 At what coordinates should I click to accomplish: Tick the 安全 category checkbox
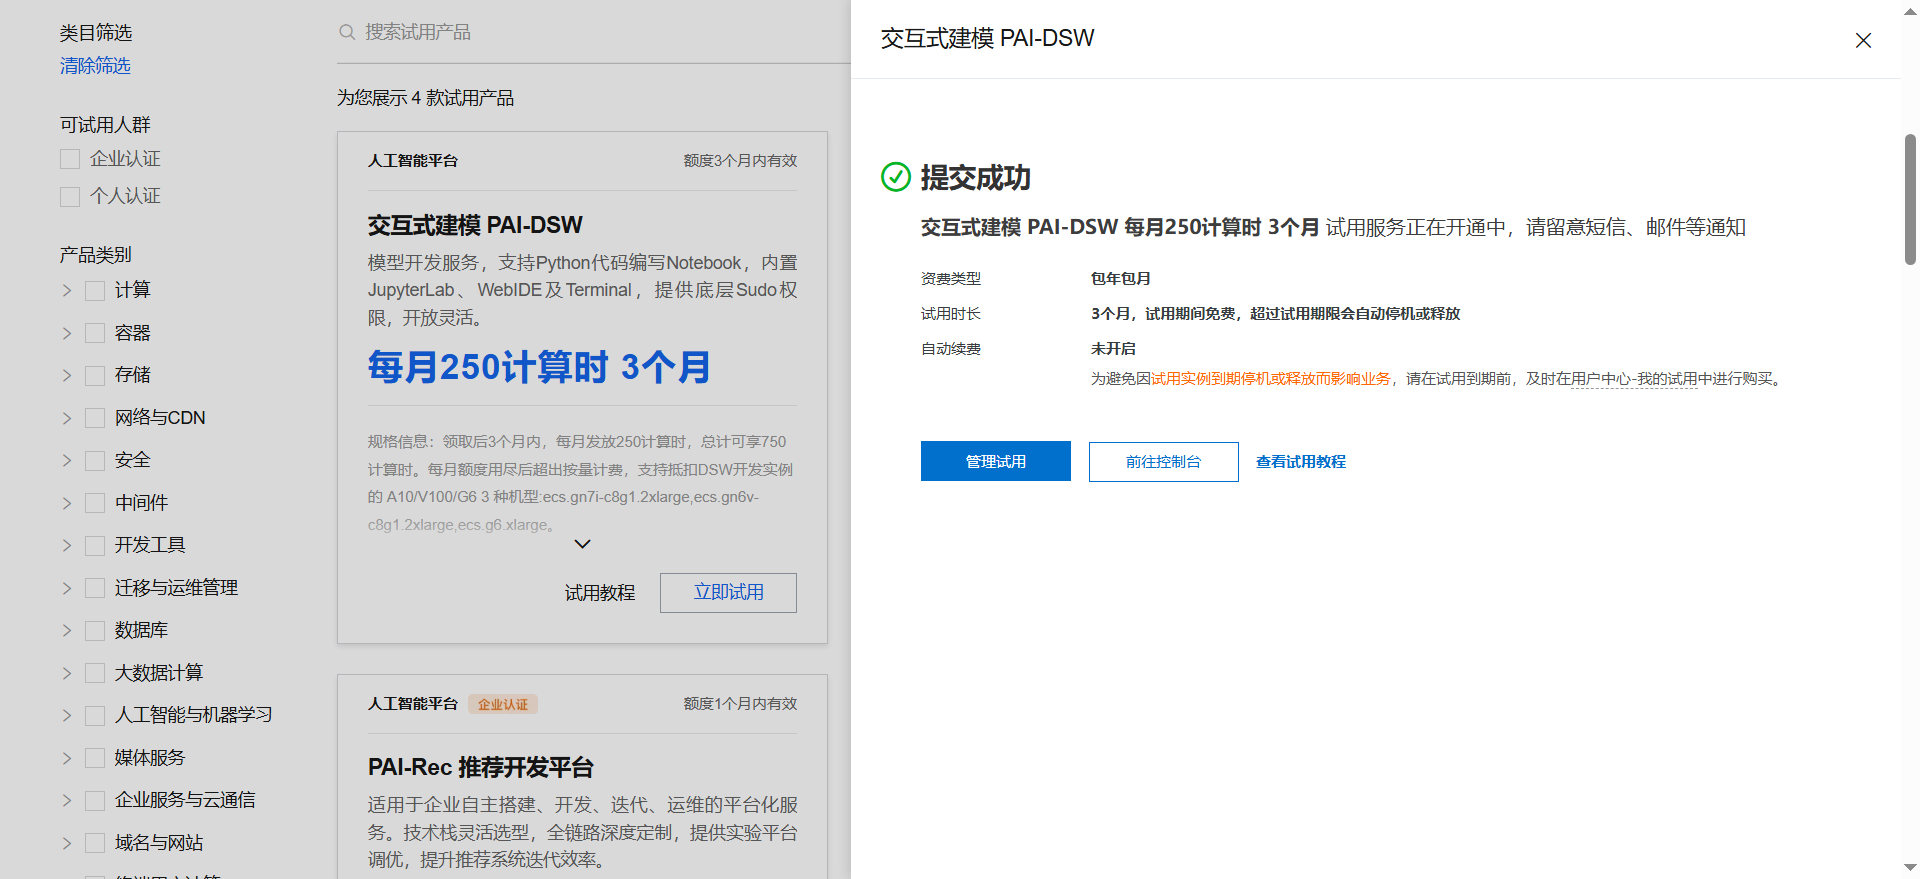pos(95,460)
